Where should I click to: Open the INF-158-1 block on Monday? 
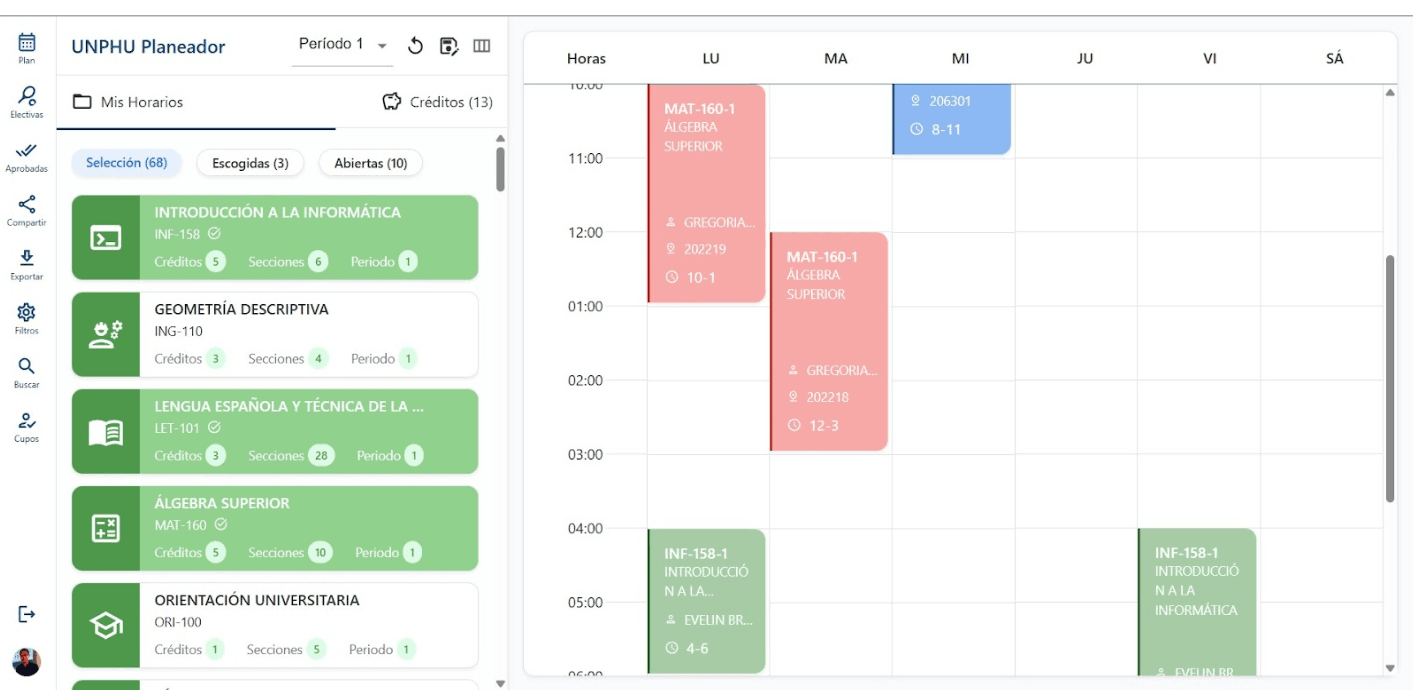click(x=707, y=601)
